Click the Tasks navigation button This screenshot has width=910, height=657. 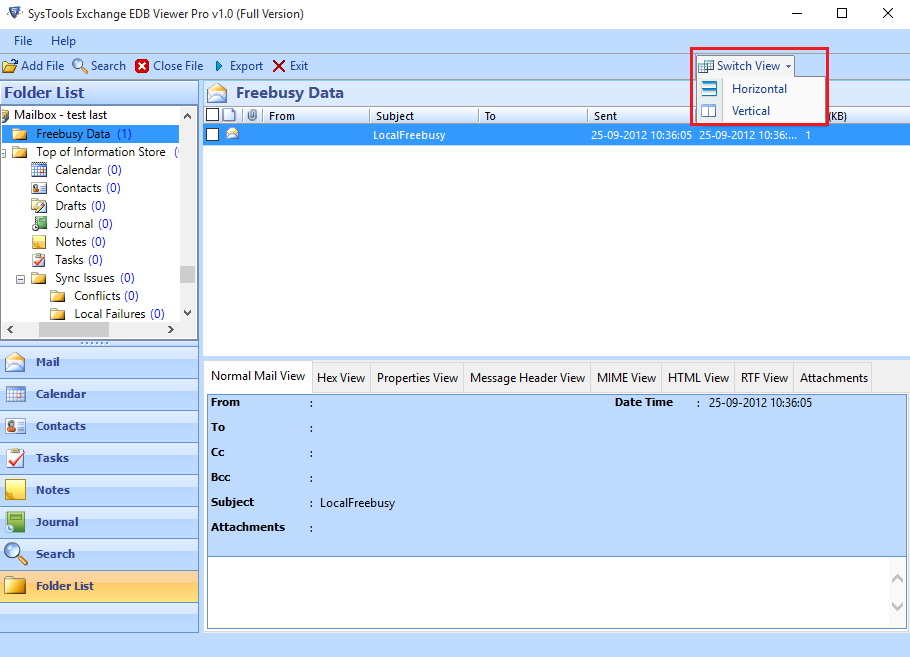99,458
